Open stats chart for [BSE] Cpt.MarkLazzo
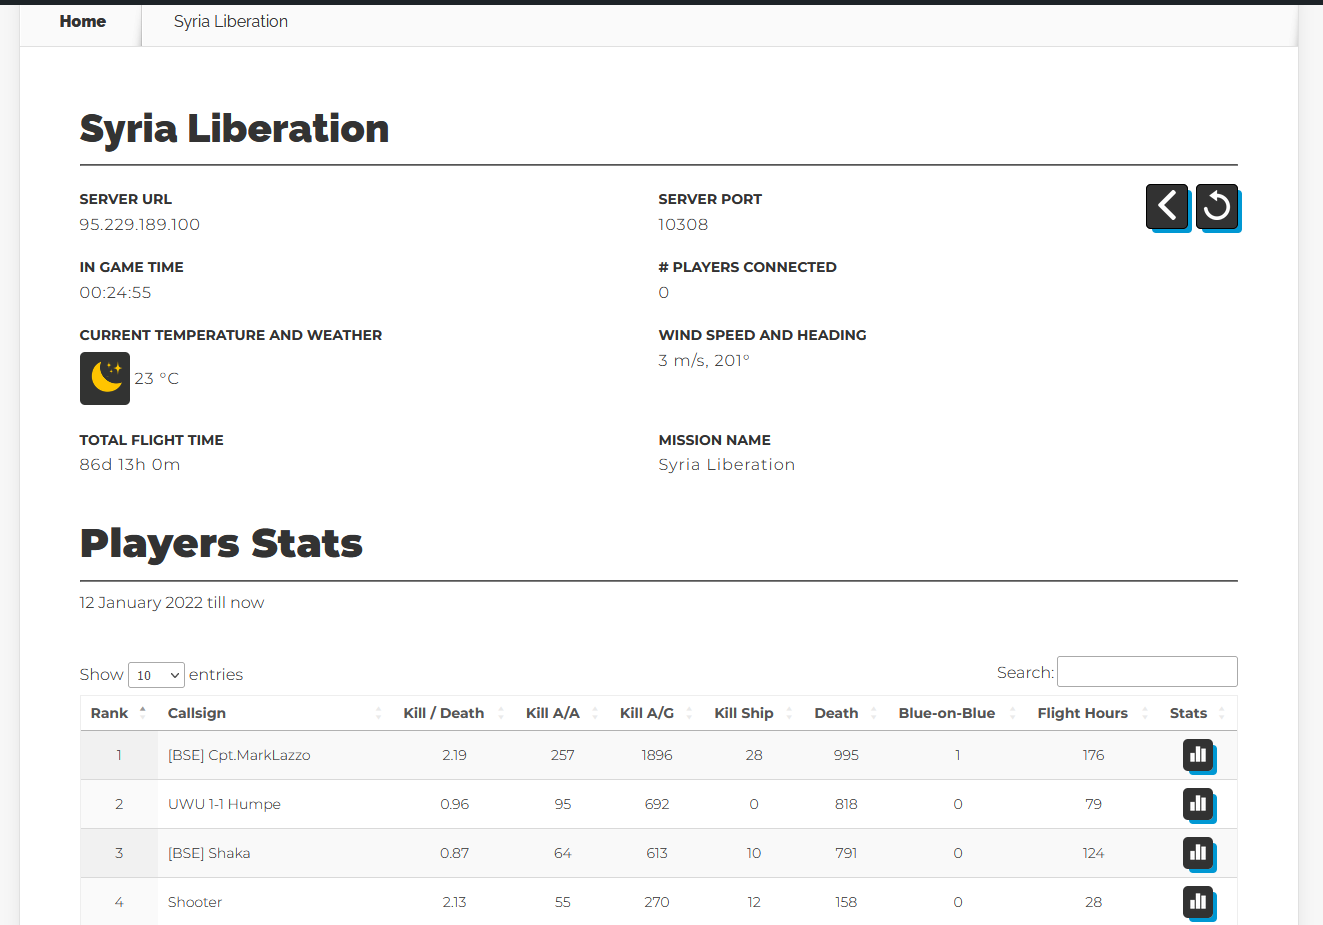Viewport: 1323px width, 925px height. point(1198,755)
